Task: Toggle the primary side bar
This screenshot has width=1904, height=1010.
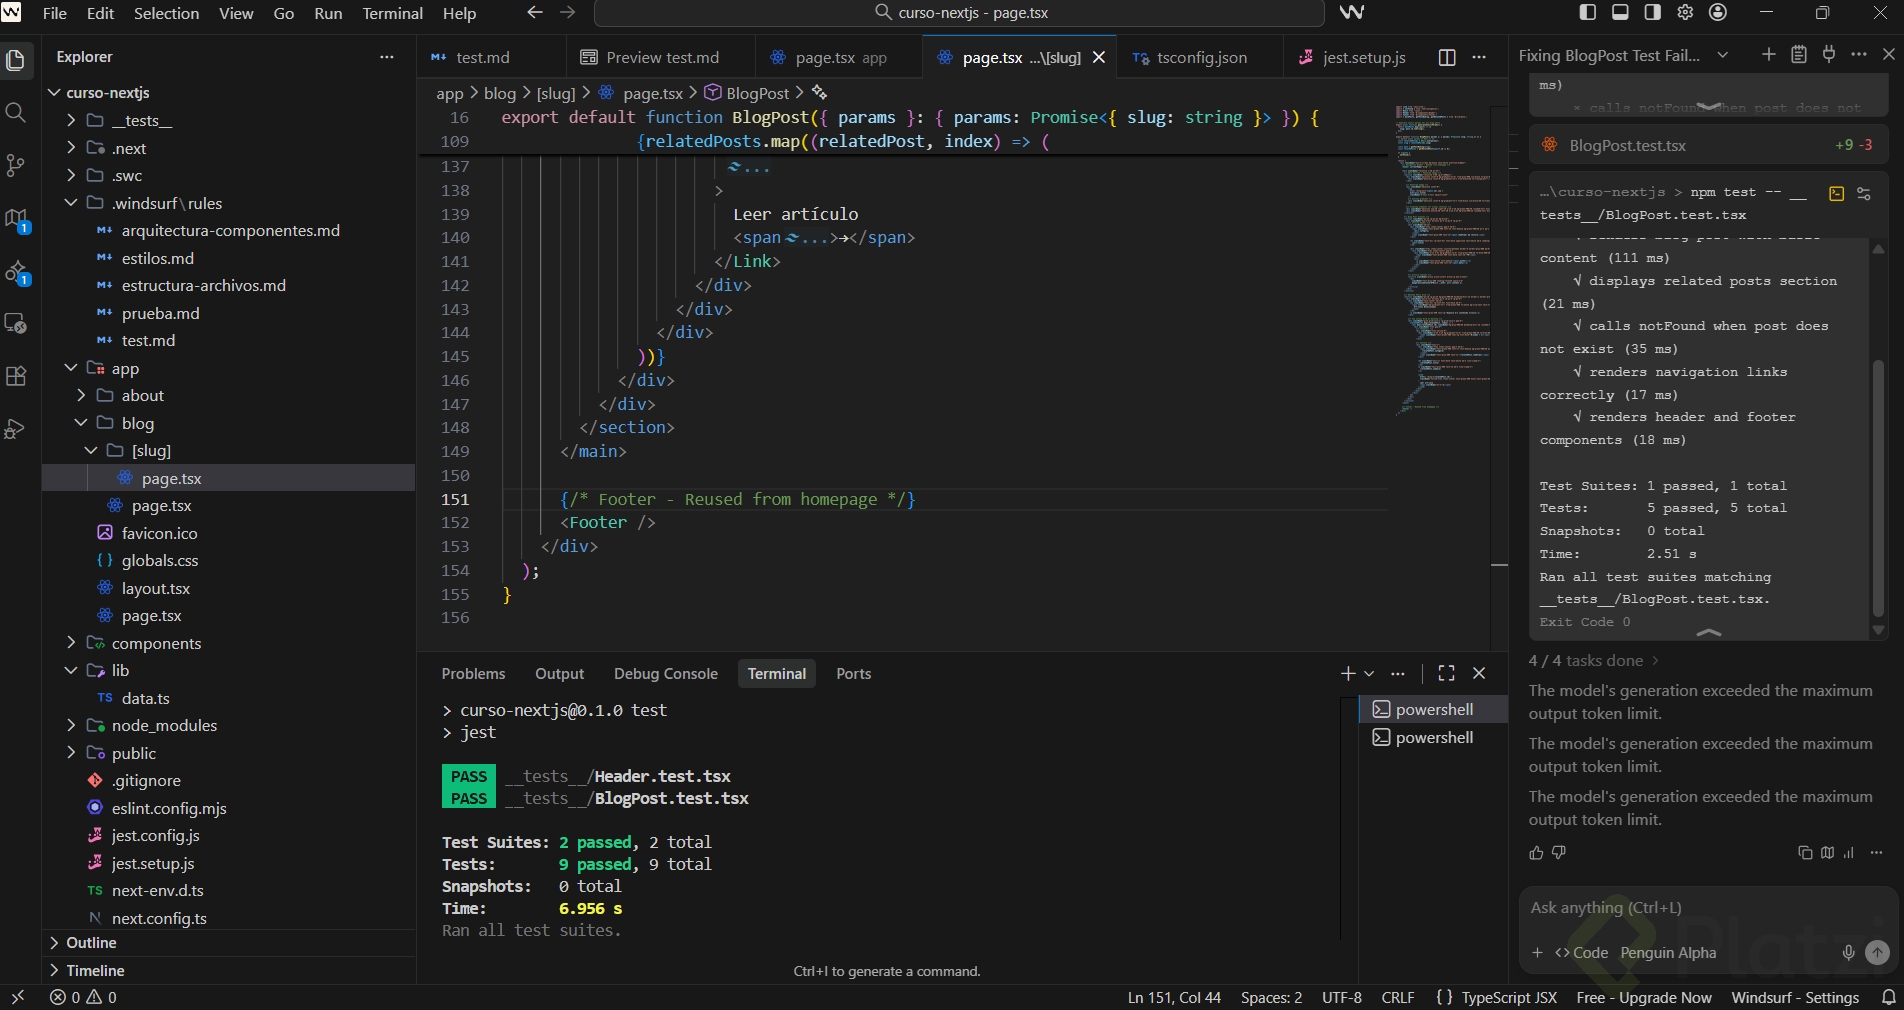Action: (x=1588, y=13)
